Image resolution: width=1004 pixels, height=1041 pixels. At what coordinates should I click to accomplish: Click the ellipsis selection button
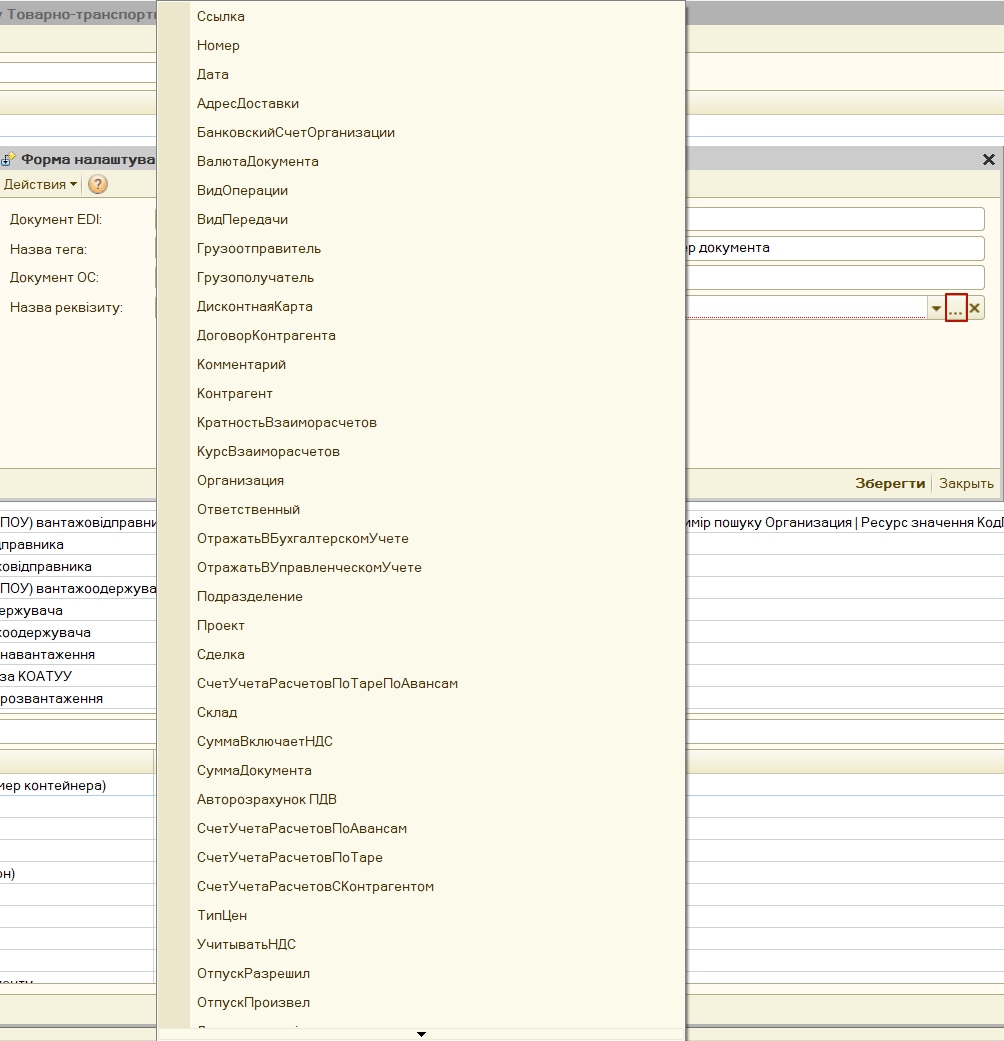click(956, 308)
